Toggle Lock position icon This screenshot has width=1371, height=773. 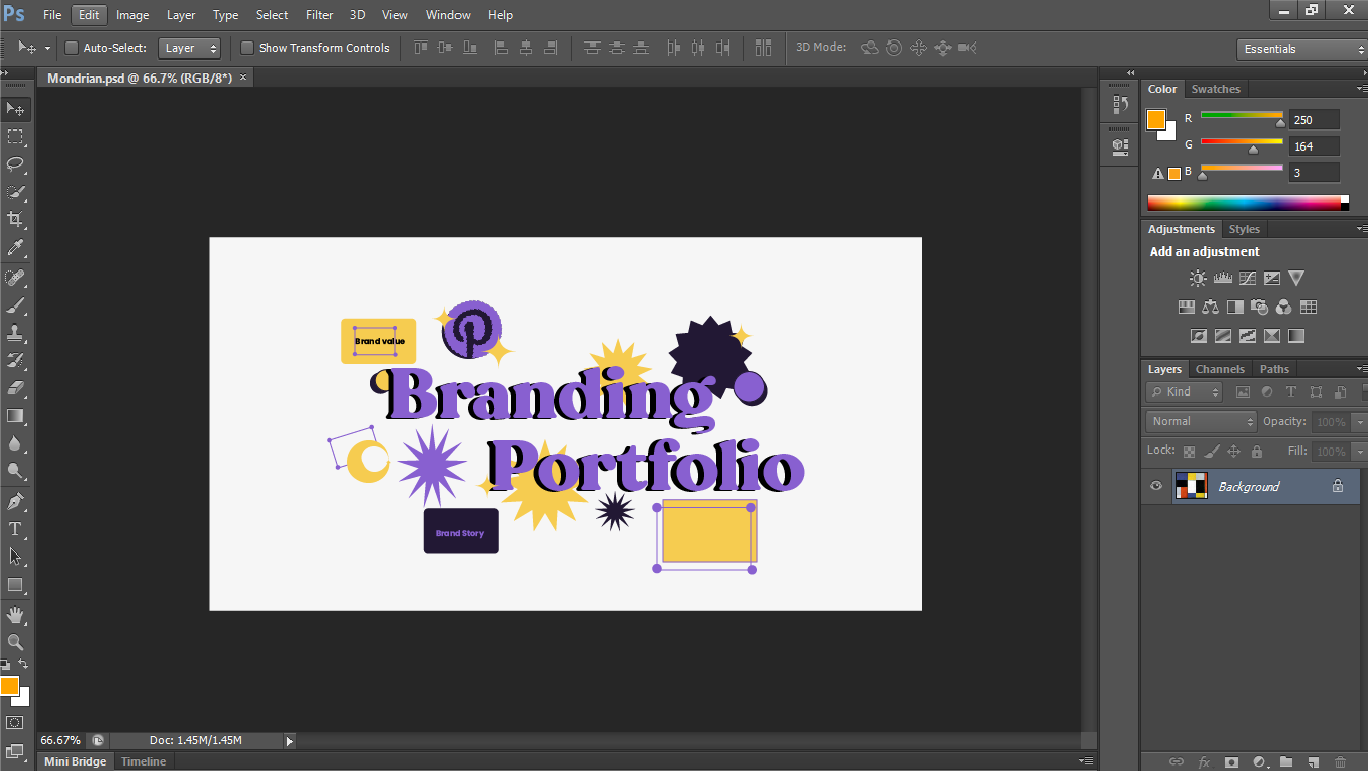1234,452
